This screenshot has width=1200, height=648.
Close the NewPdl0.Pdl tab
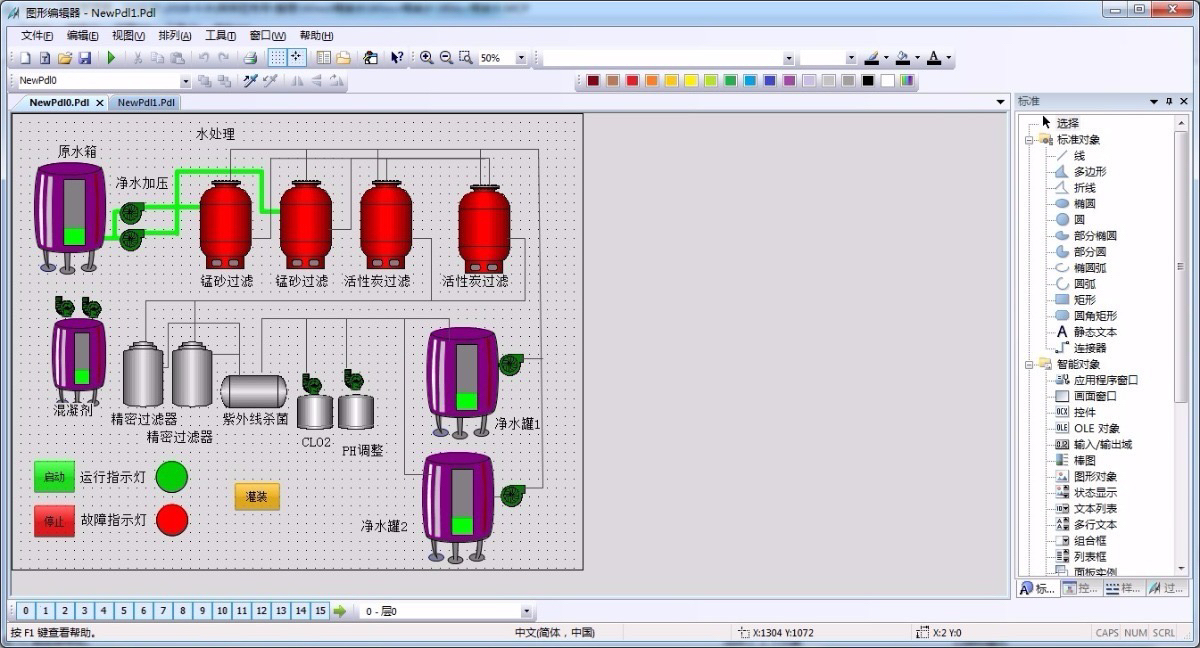(x=100, y=102)
